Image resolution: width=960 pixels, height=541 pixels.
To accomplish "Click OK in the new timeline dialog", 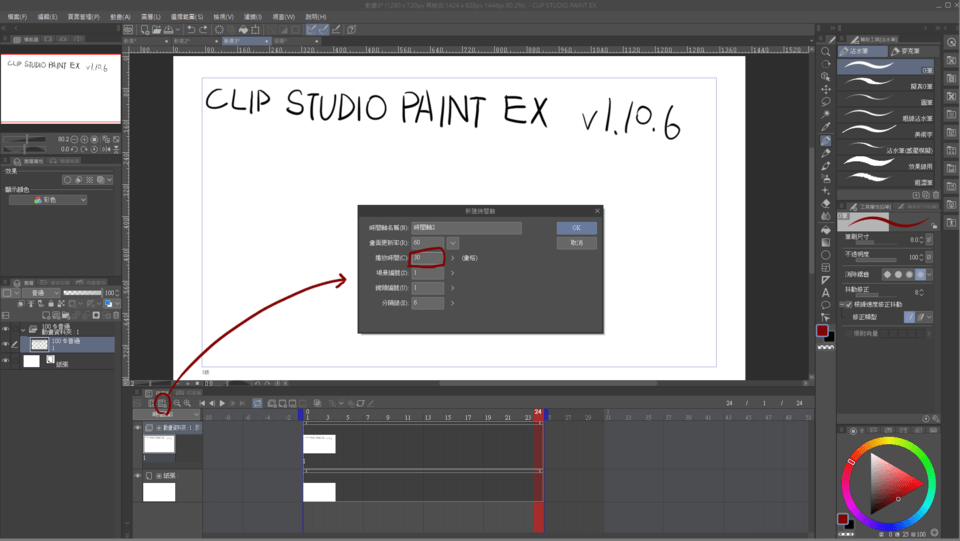I will [576, 228].
